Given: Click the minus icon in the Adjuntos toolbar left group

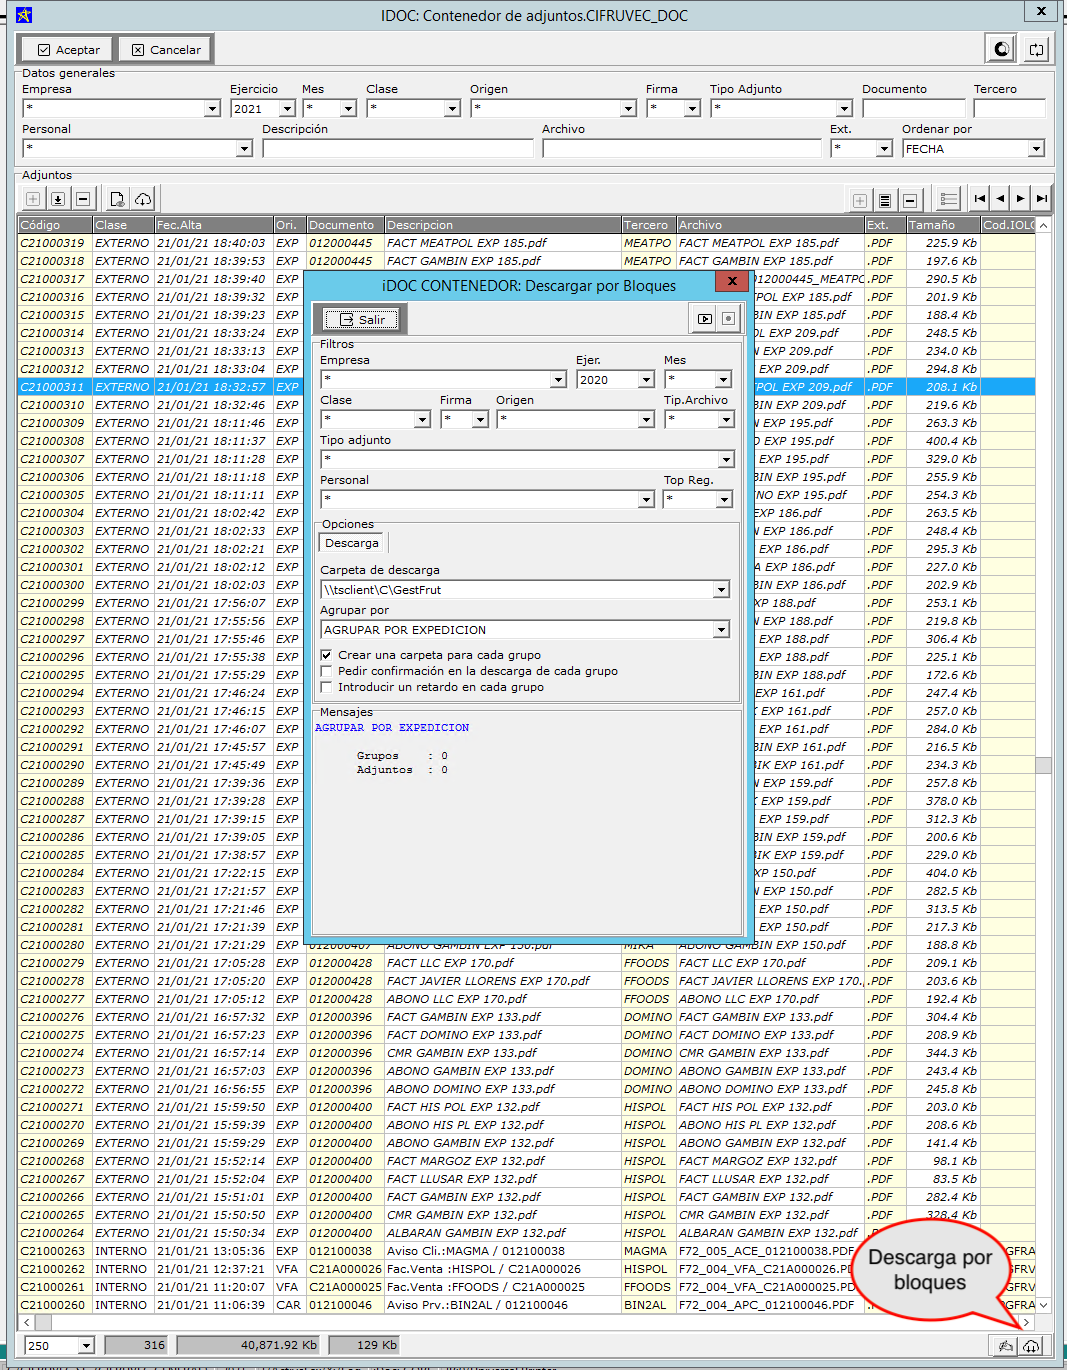Looking at the screenshot, I should point(83,199).
